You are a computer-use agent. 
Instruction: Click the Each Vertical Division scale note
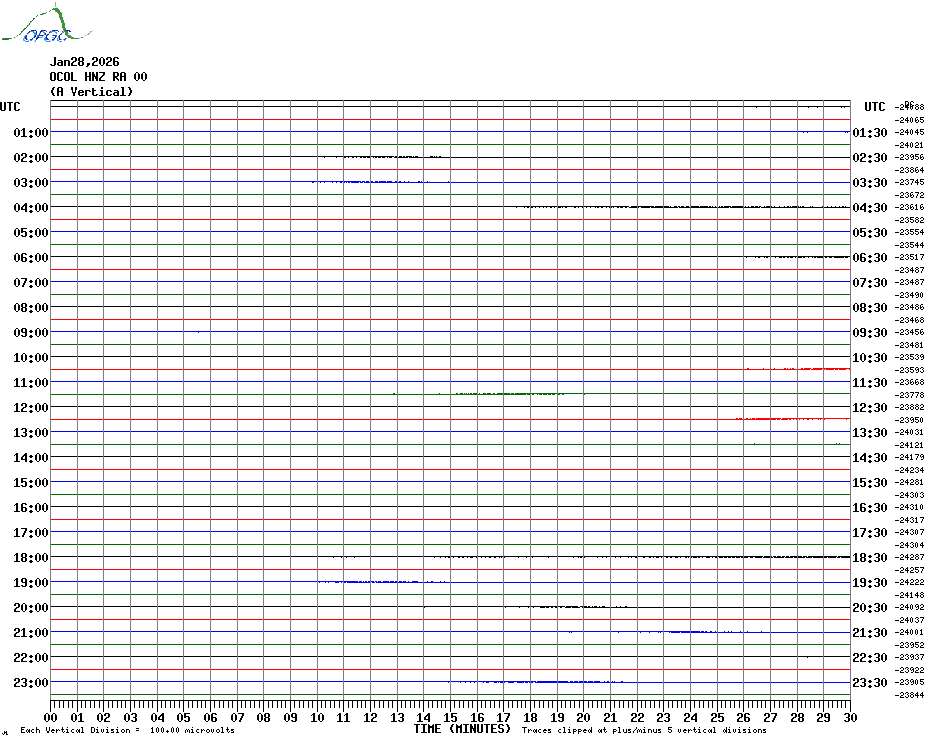pos(127,730)
